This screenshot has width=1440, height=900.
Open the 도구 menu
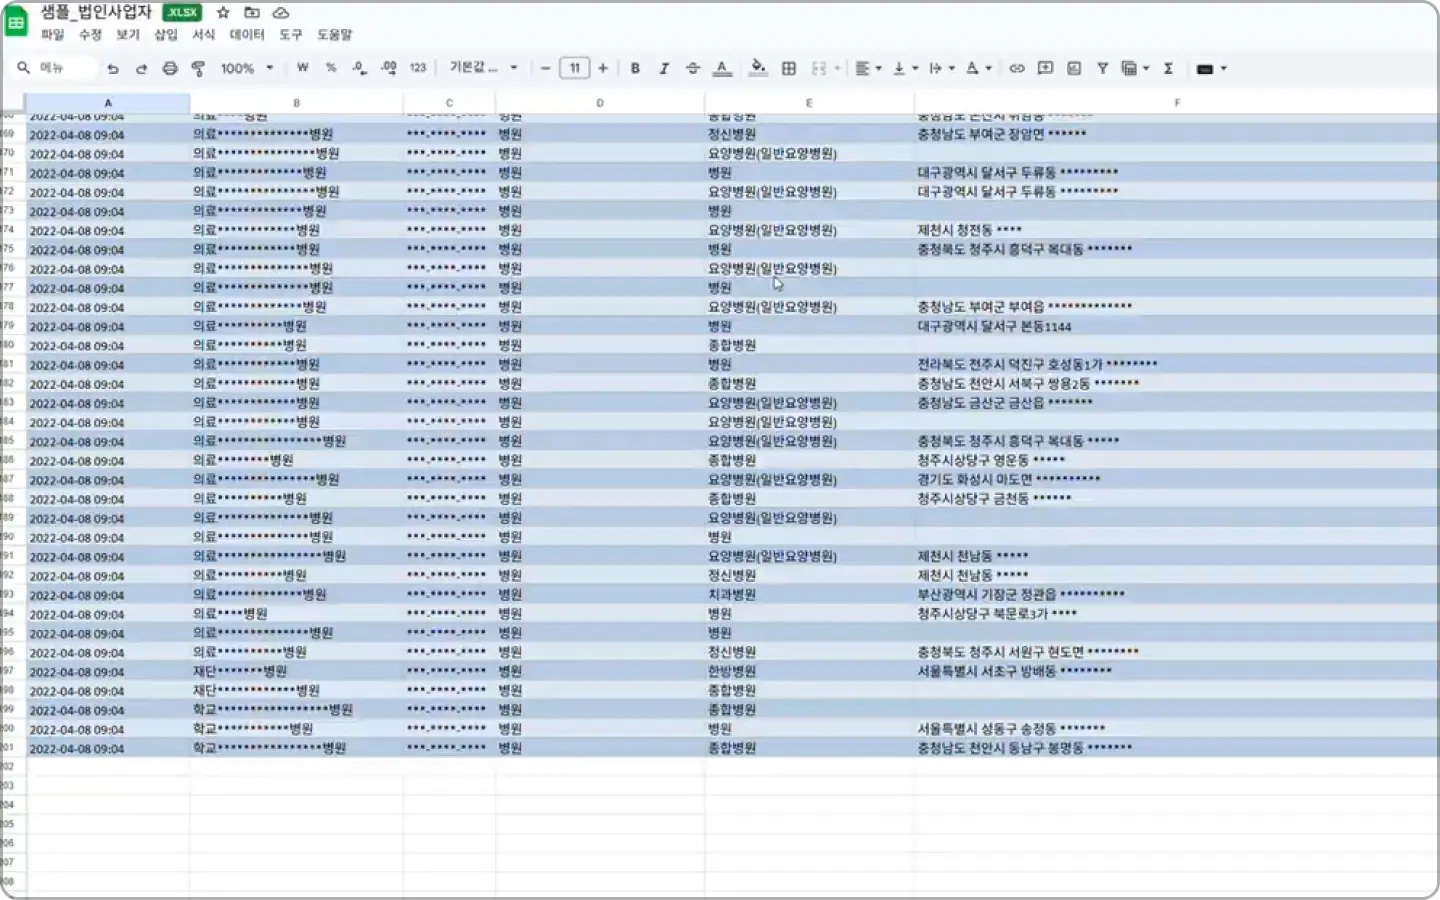pyautogui.click(x=290, y=35)
